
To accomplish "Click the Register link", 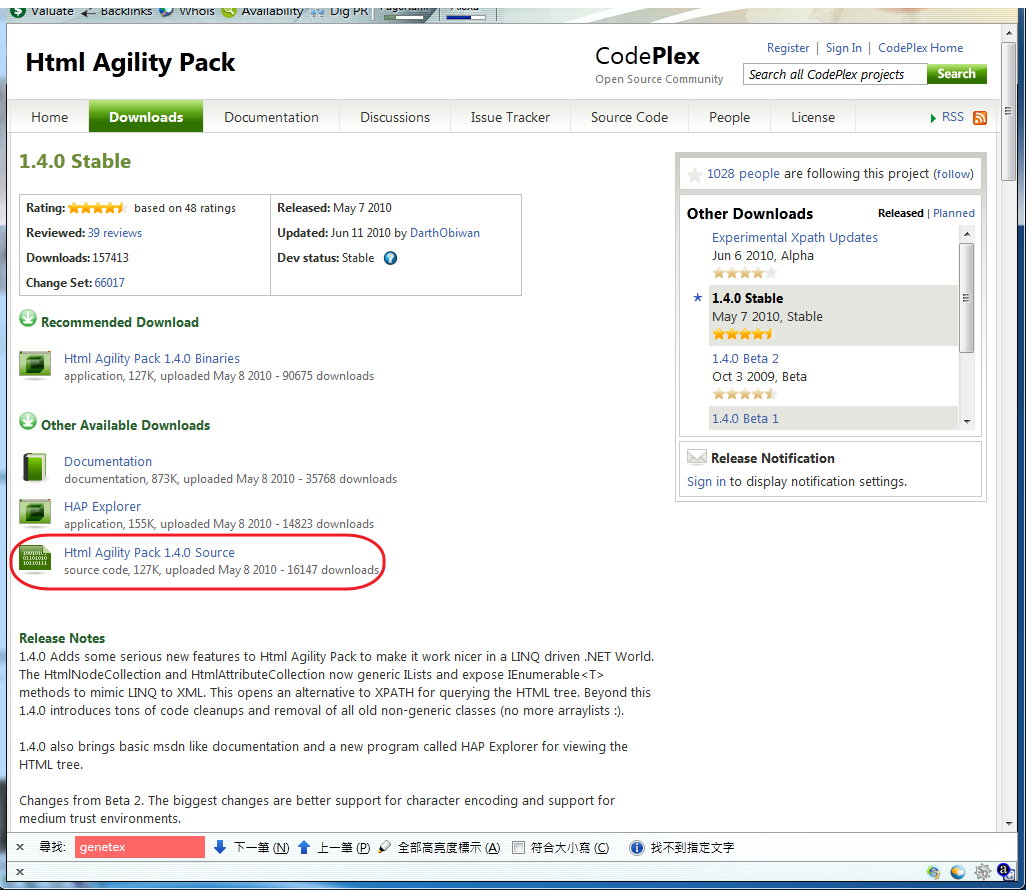I will click(788, 48).
